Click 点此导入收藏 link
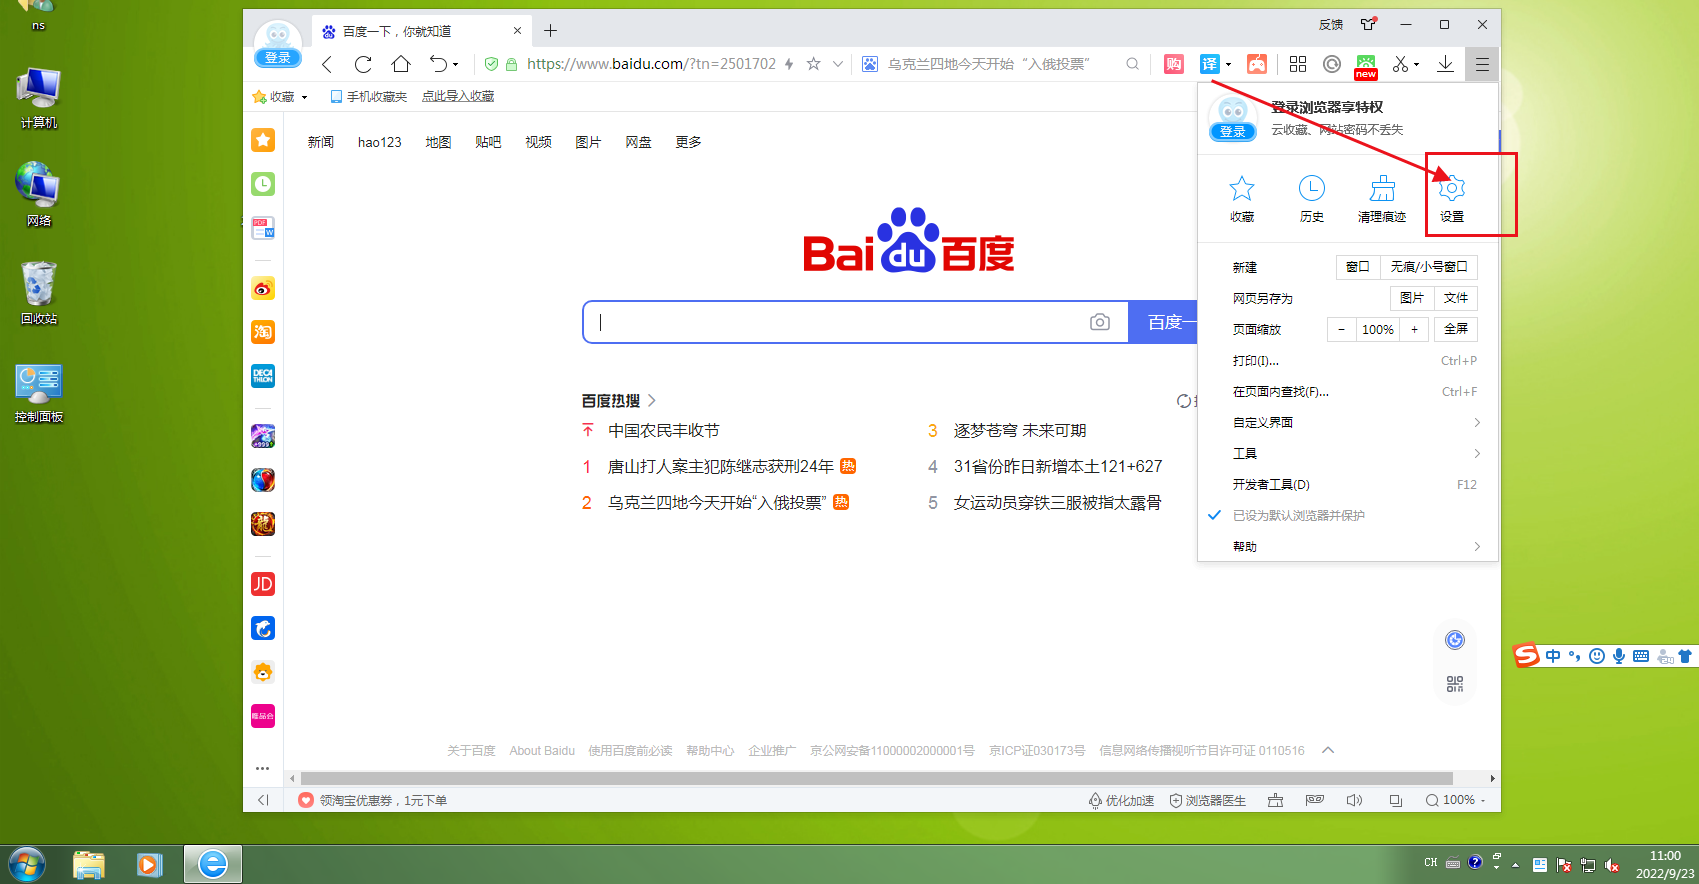The height and width of the screenshot is (884, 1699). click(x=458, y=97)
